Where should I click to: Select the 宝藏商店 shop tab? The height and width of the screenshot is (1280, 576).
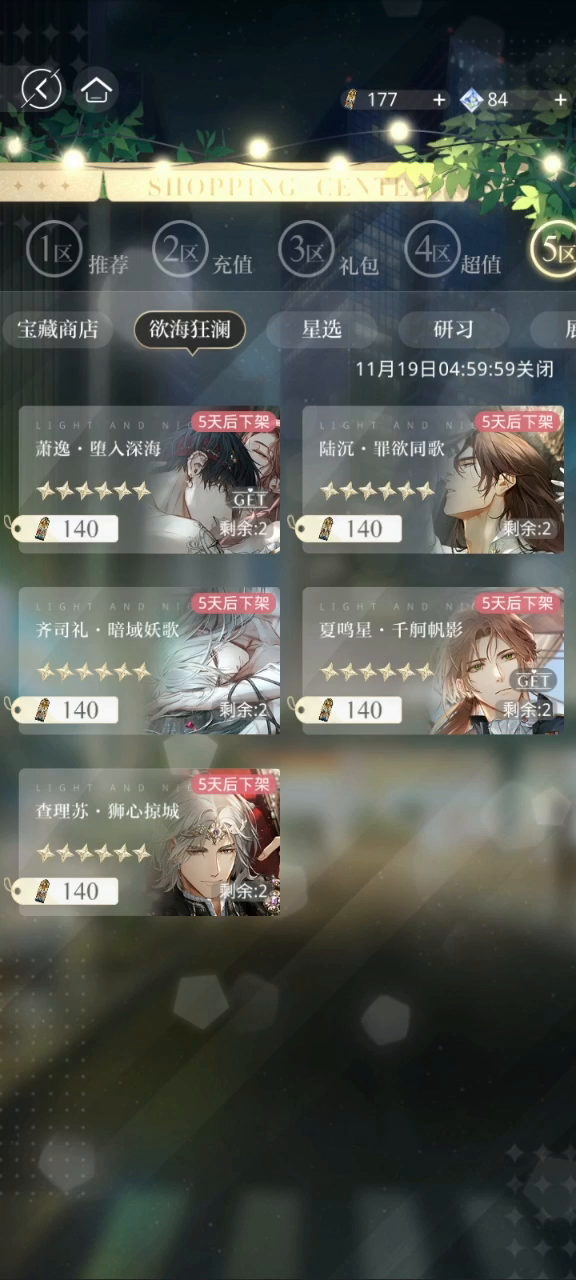click(58, 329)
